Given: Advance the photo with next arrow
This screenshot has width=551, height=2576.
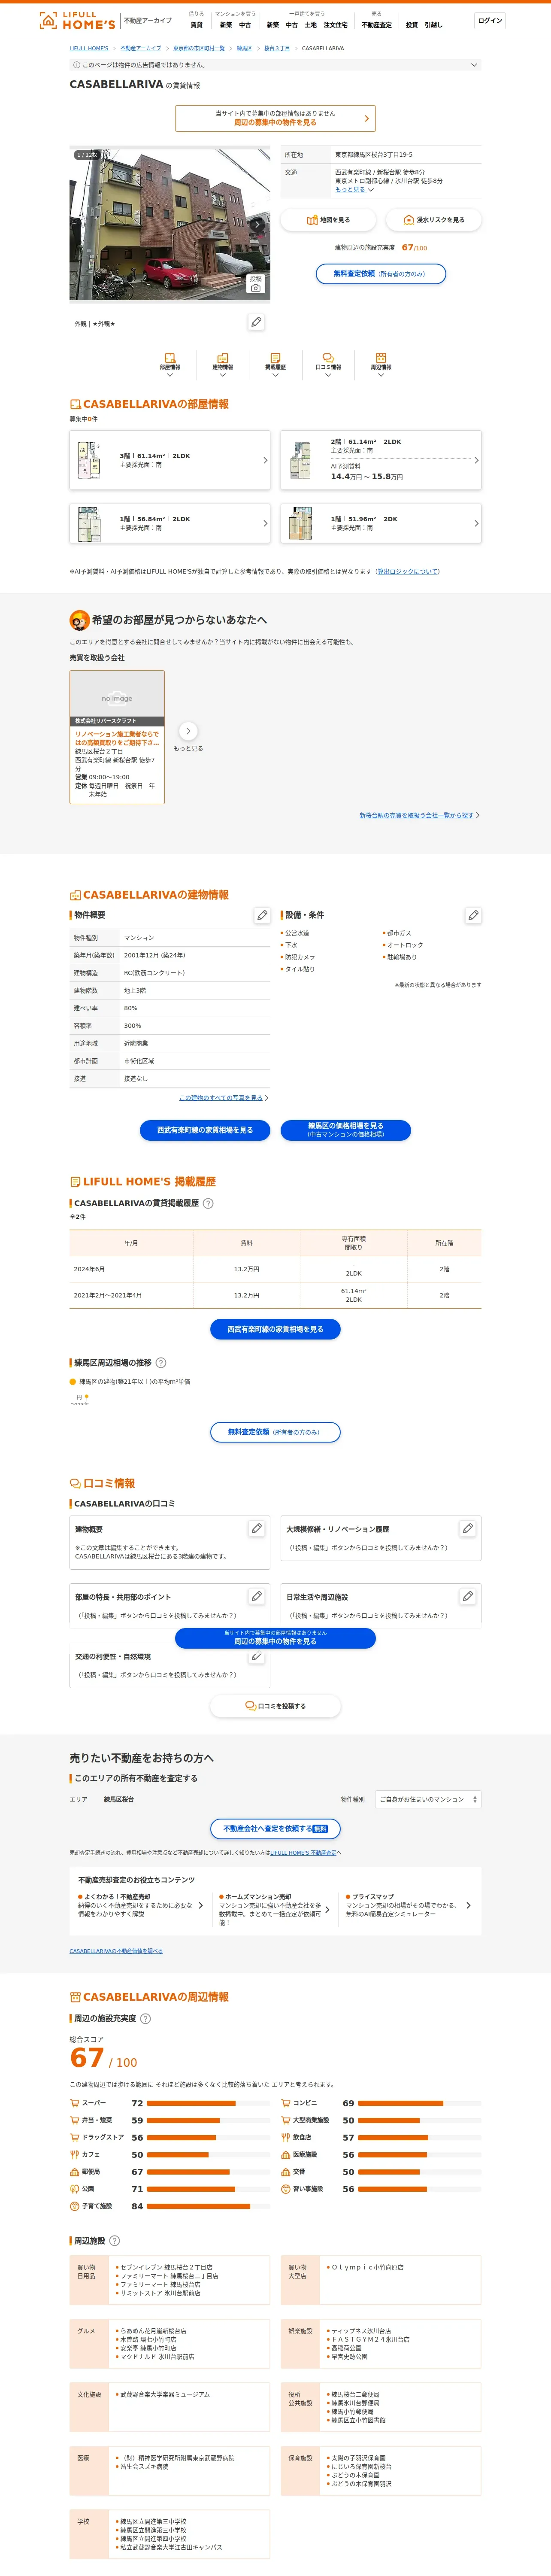Looking at the screenshot, I should coord(258,225).
